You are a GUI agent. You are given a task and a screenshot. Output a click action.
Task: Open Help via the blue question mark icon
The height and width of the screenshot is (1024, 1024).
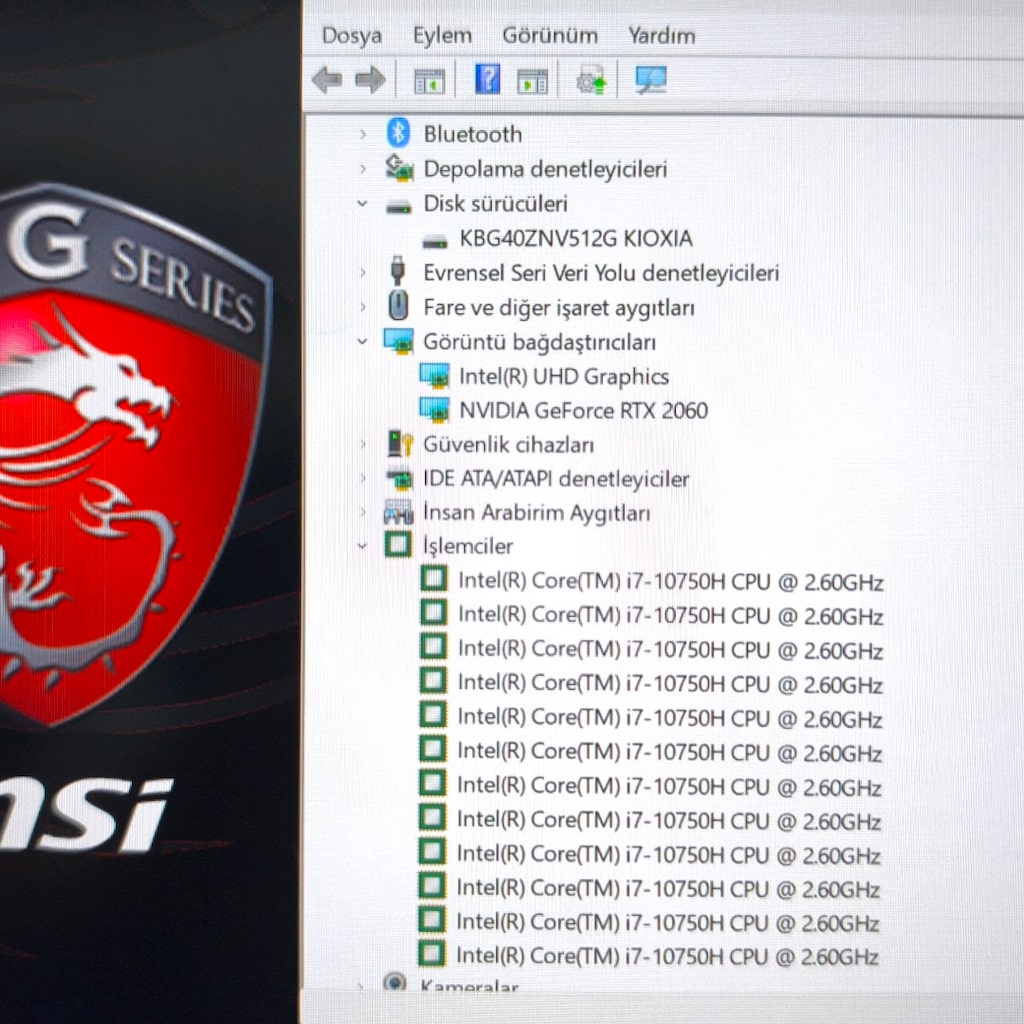(487, 80)
